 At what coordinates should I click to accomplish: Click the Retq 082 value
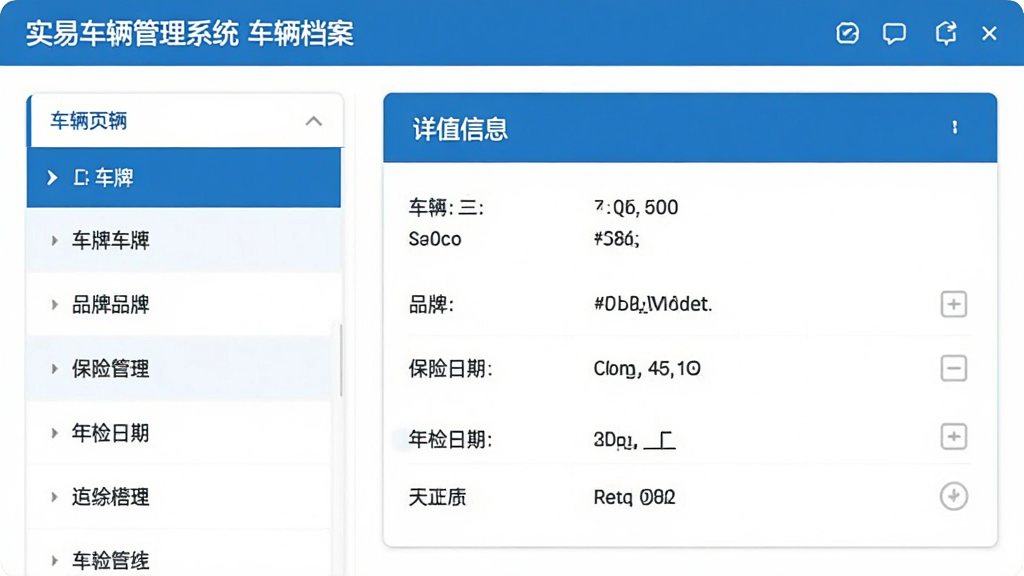click(634, 498)
